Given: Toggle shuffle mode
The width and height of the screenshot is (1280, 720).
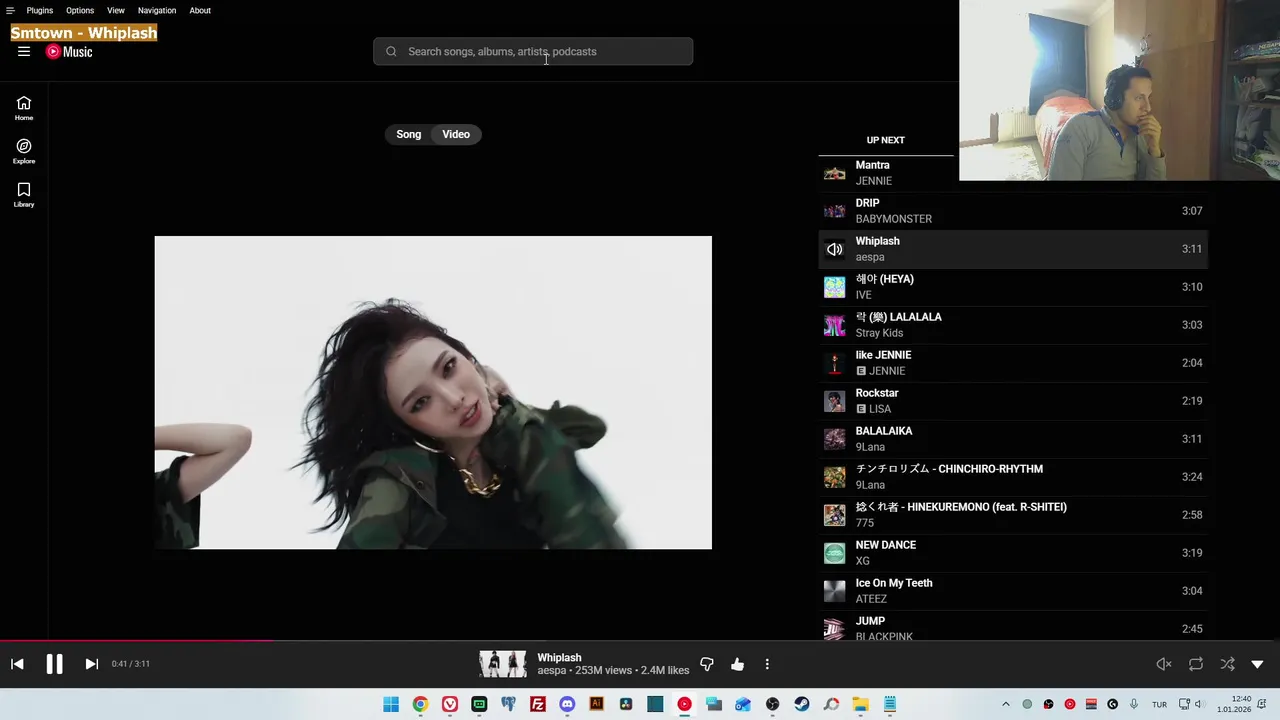Looking at the screenshot, I should click(1227, 664).
